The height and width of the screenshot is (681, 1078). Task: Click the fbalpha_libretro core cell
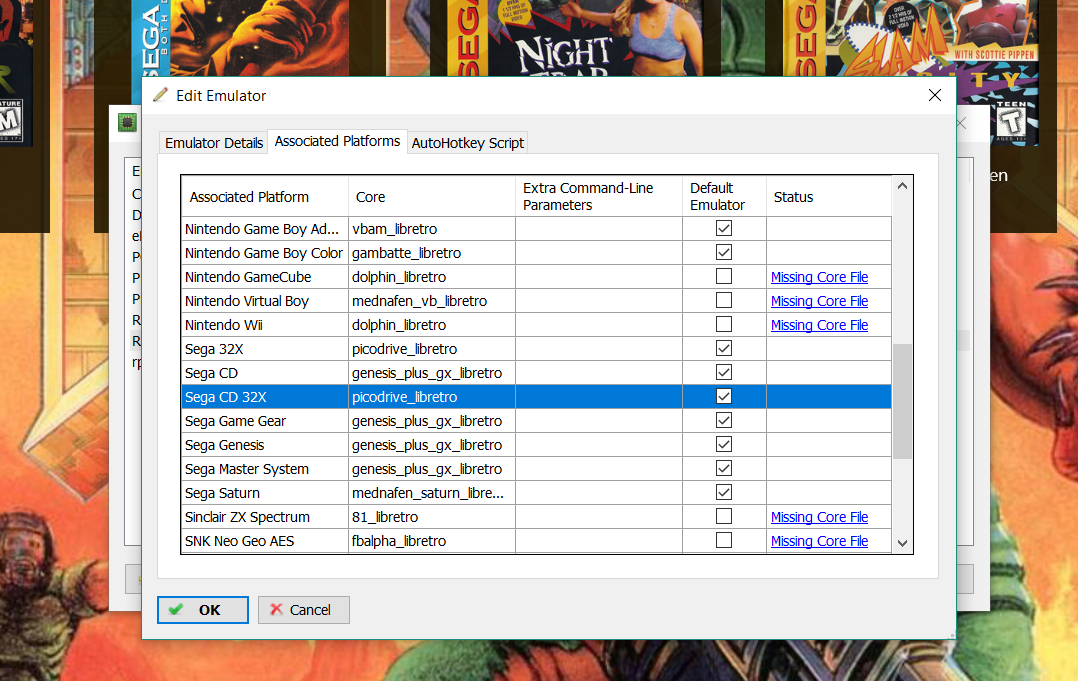[432, 541]
